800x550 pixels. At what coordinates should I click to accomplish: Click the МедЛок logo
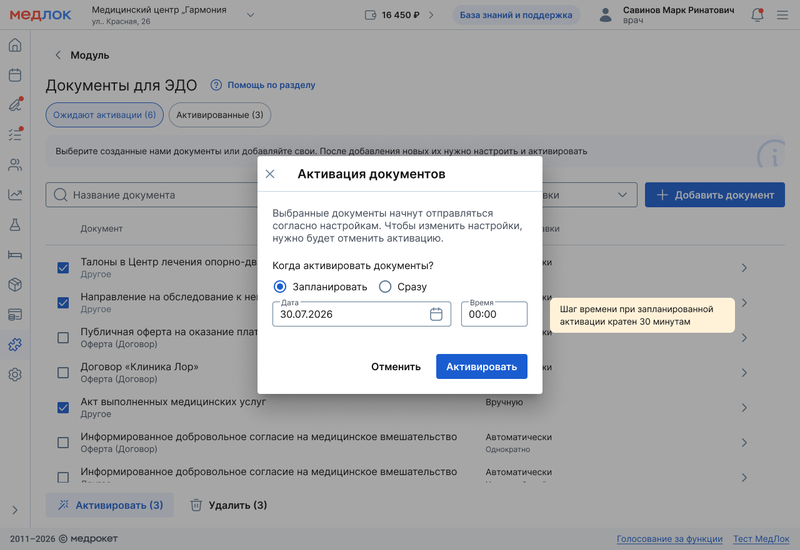click(40, 15)
